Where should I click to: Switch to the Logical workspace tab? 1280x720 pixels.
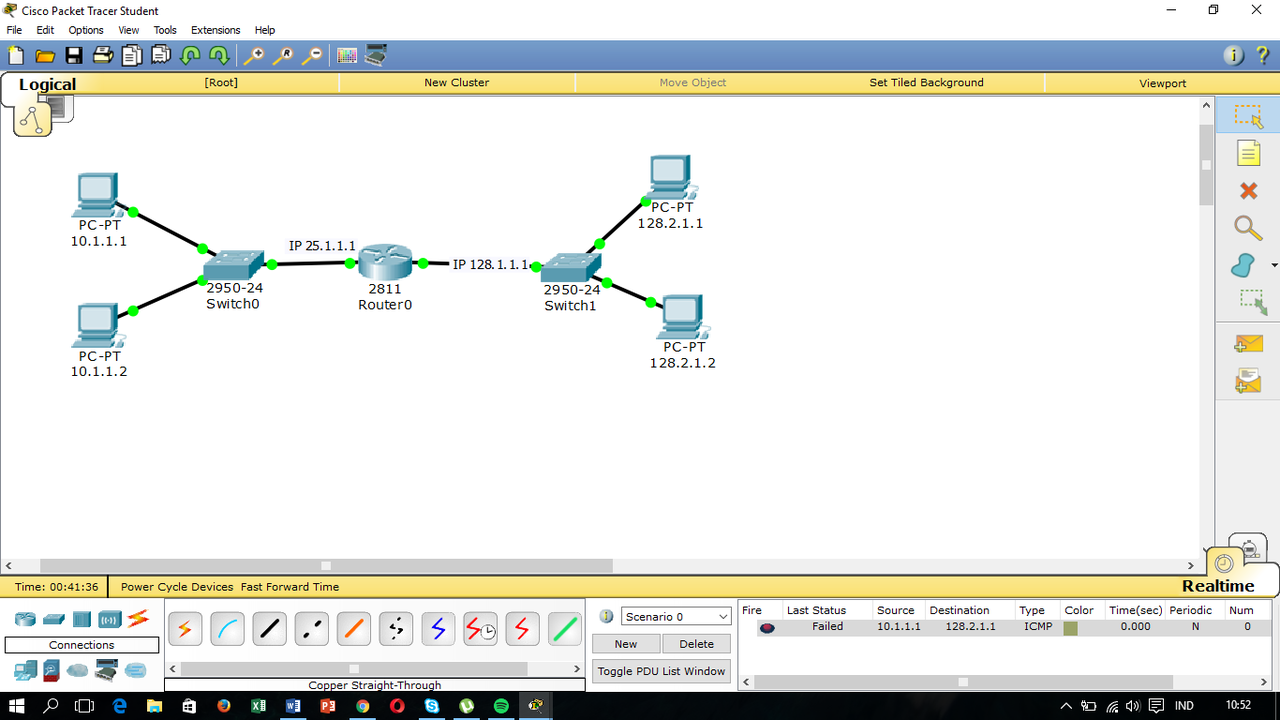[x=47, y=85]
